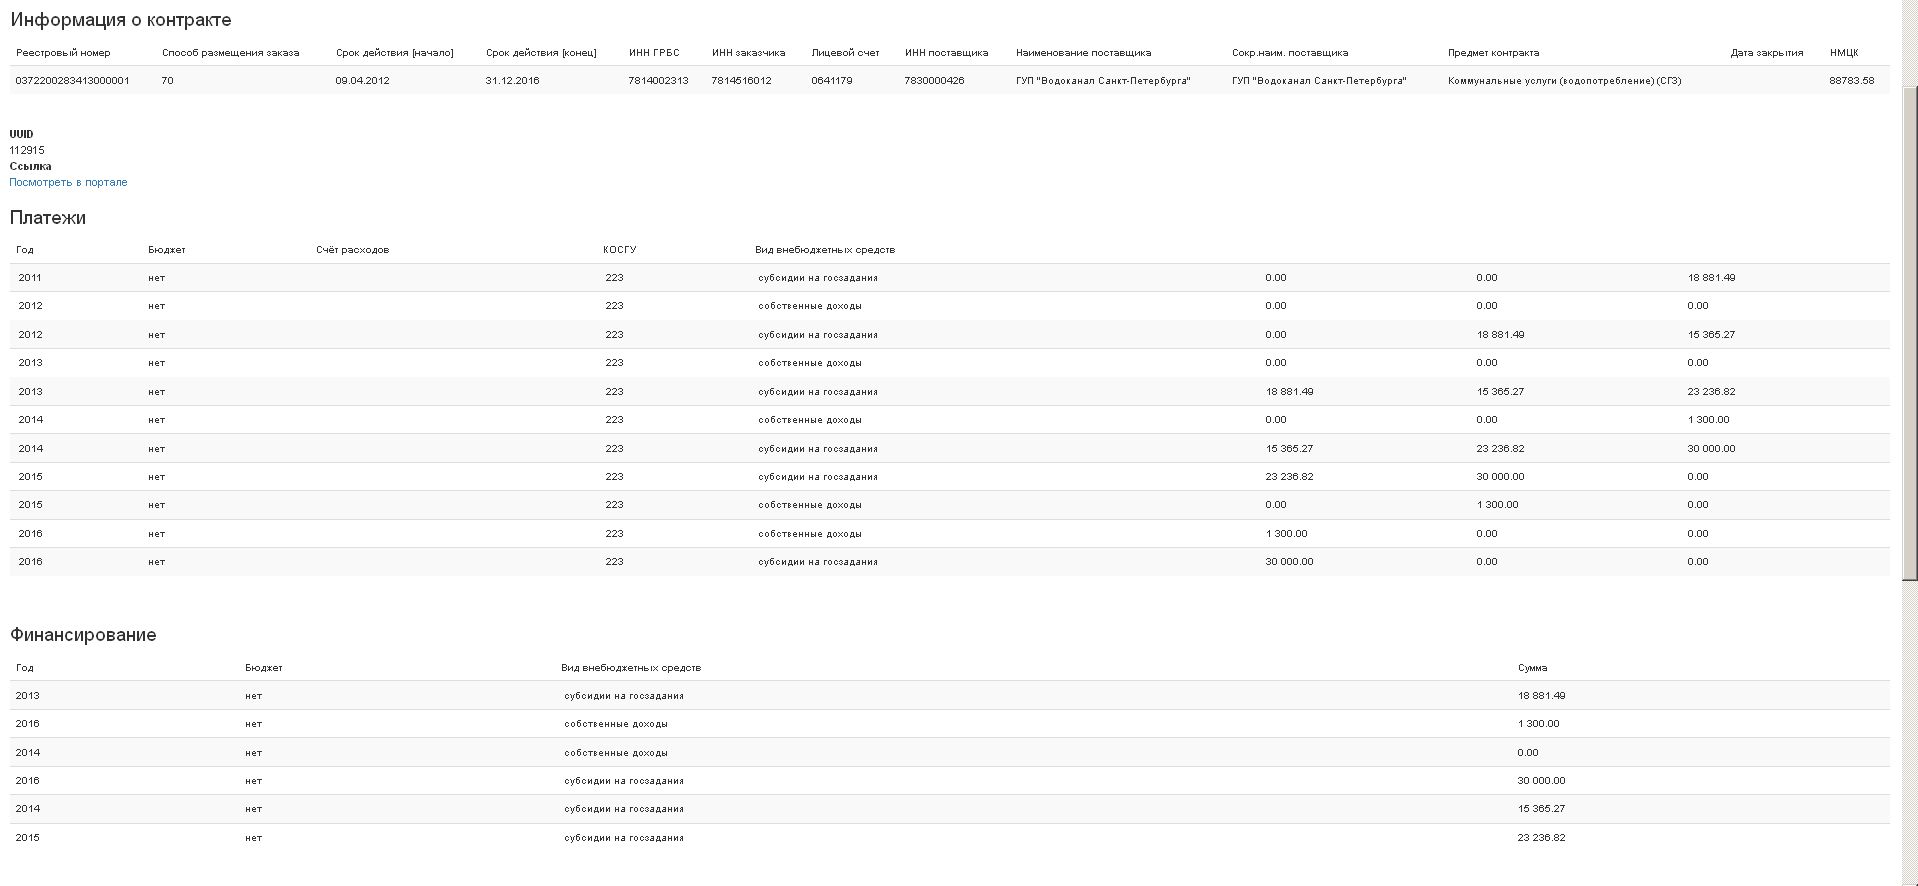Screen dimensions: 1918x886
Task: Click the "UUID" label
Action: [x=21, y=134]
